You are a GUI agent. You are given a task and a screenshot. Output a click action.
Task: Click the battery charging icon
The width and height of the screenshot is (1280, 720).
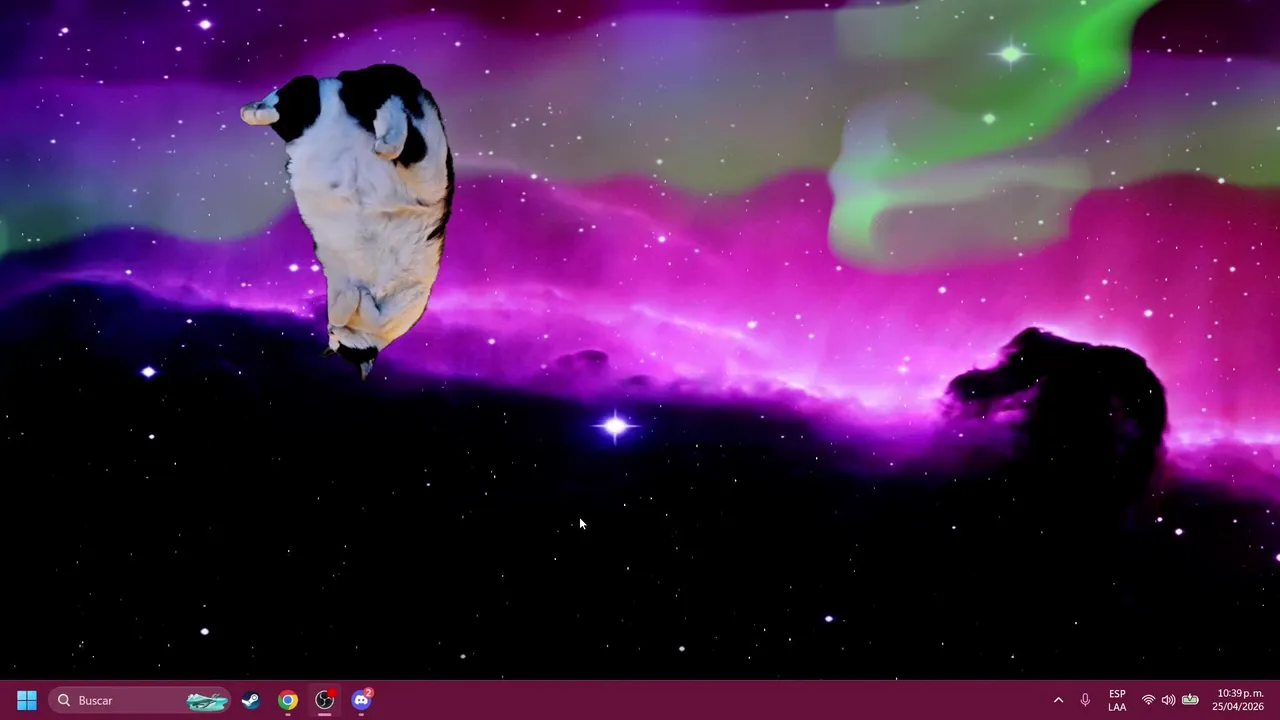pos(1190,700)
